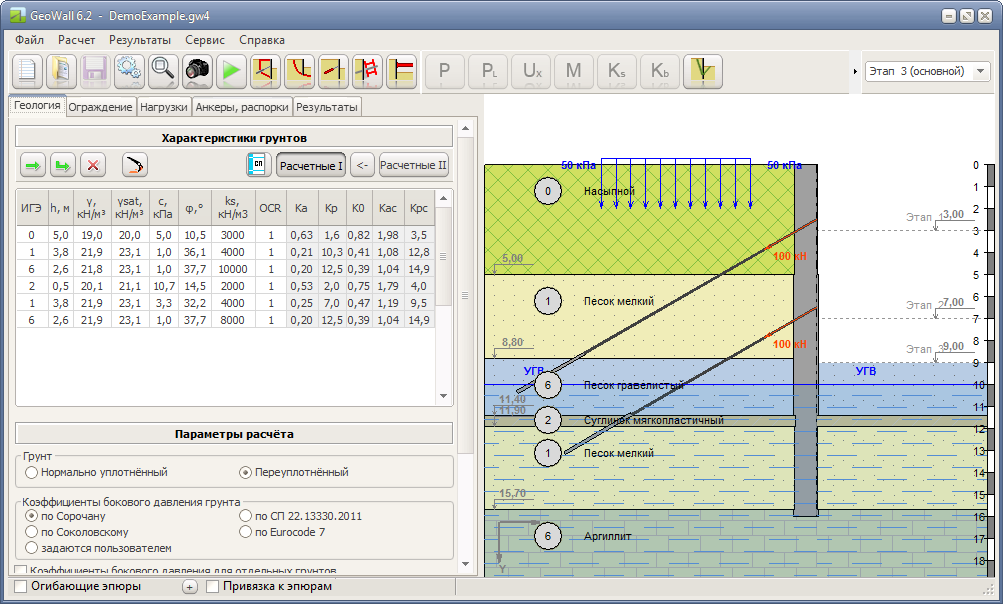This screenshot has height=604, width=1003.
Task: Take a snapshot with the camera icon
Action: (197, 70)
